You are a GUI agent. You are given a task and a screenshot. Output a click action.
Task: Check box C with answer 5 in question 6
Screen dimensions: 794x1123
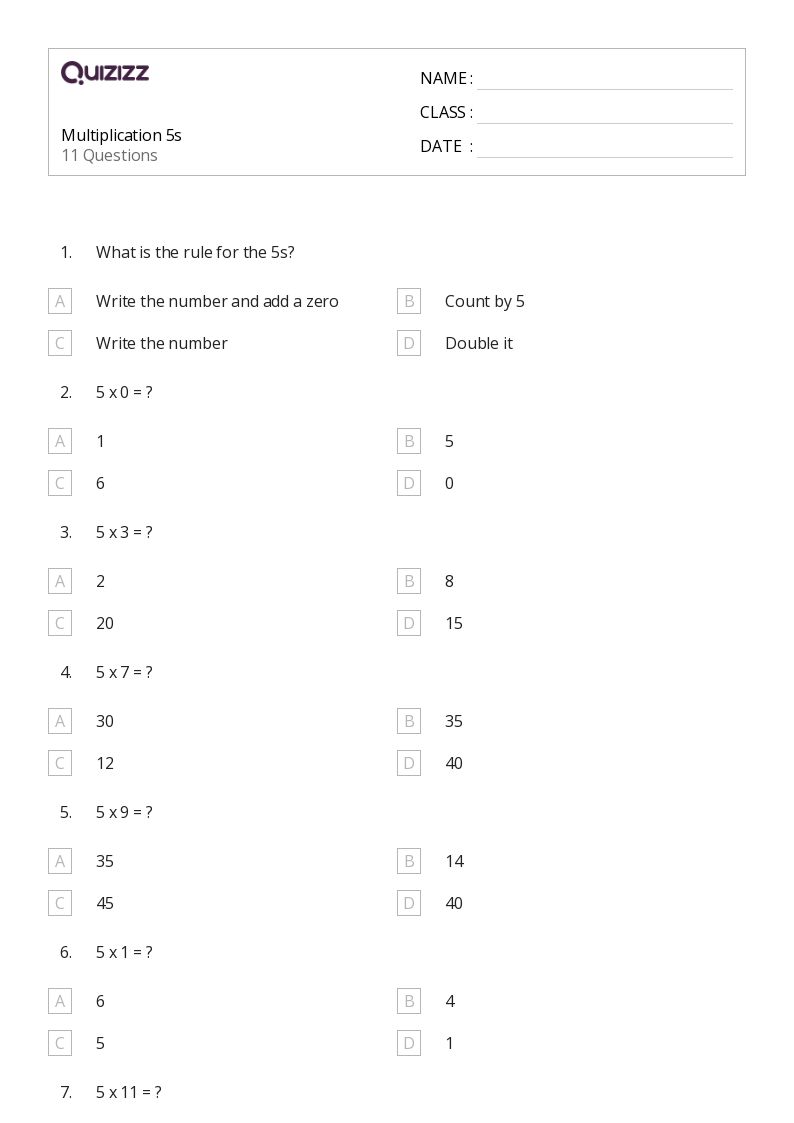coord(60,1044)
